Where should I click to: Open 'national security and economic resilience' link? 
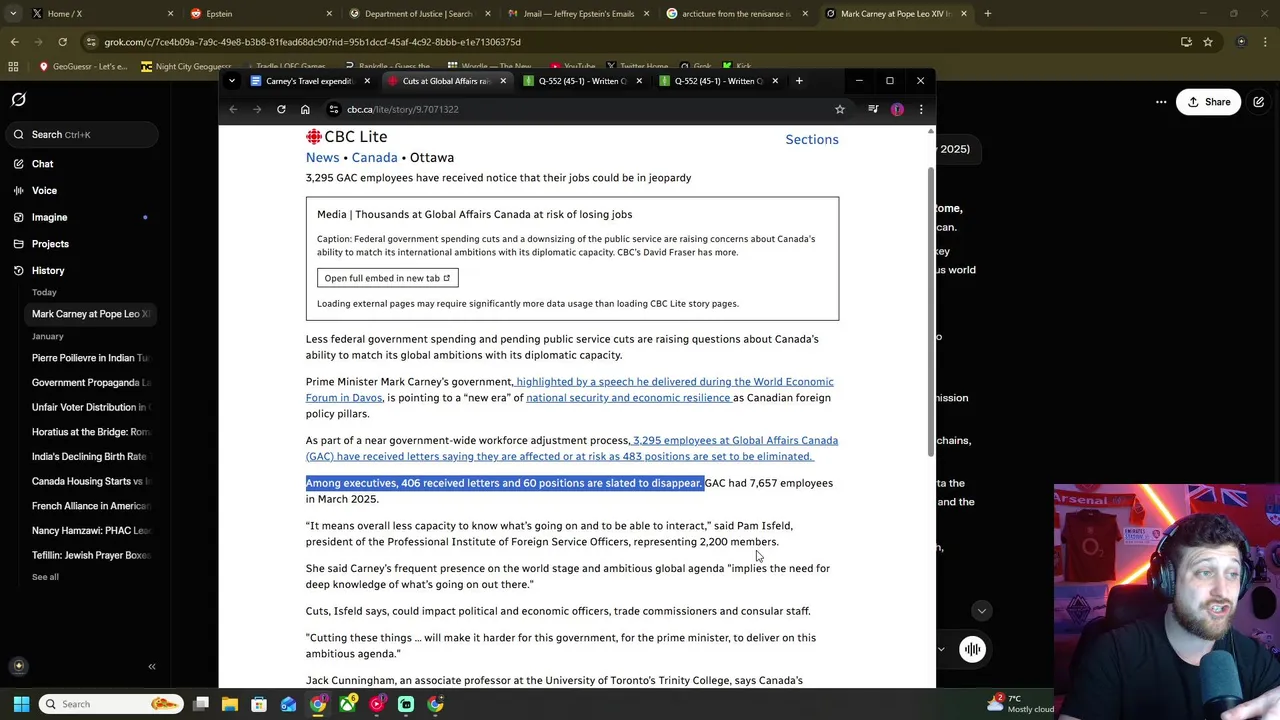pos(629,398)
